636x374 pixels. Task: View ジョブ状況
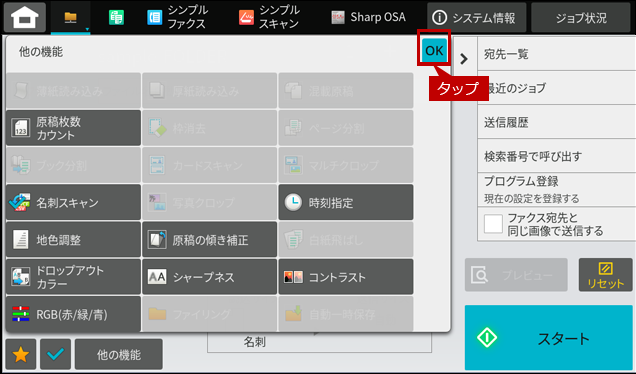click(x=581, y=17)
